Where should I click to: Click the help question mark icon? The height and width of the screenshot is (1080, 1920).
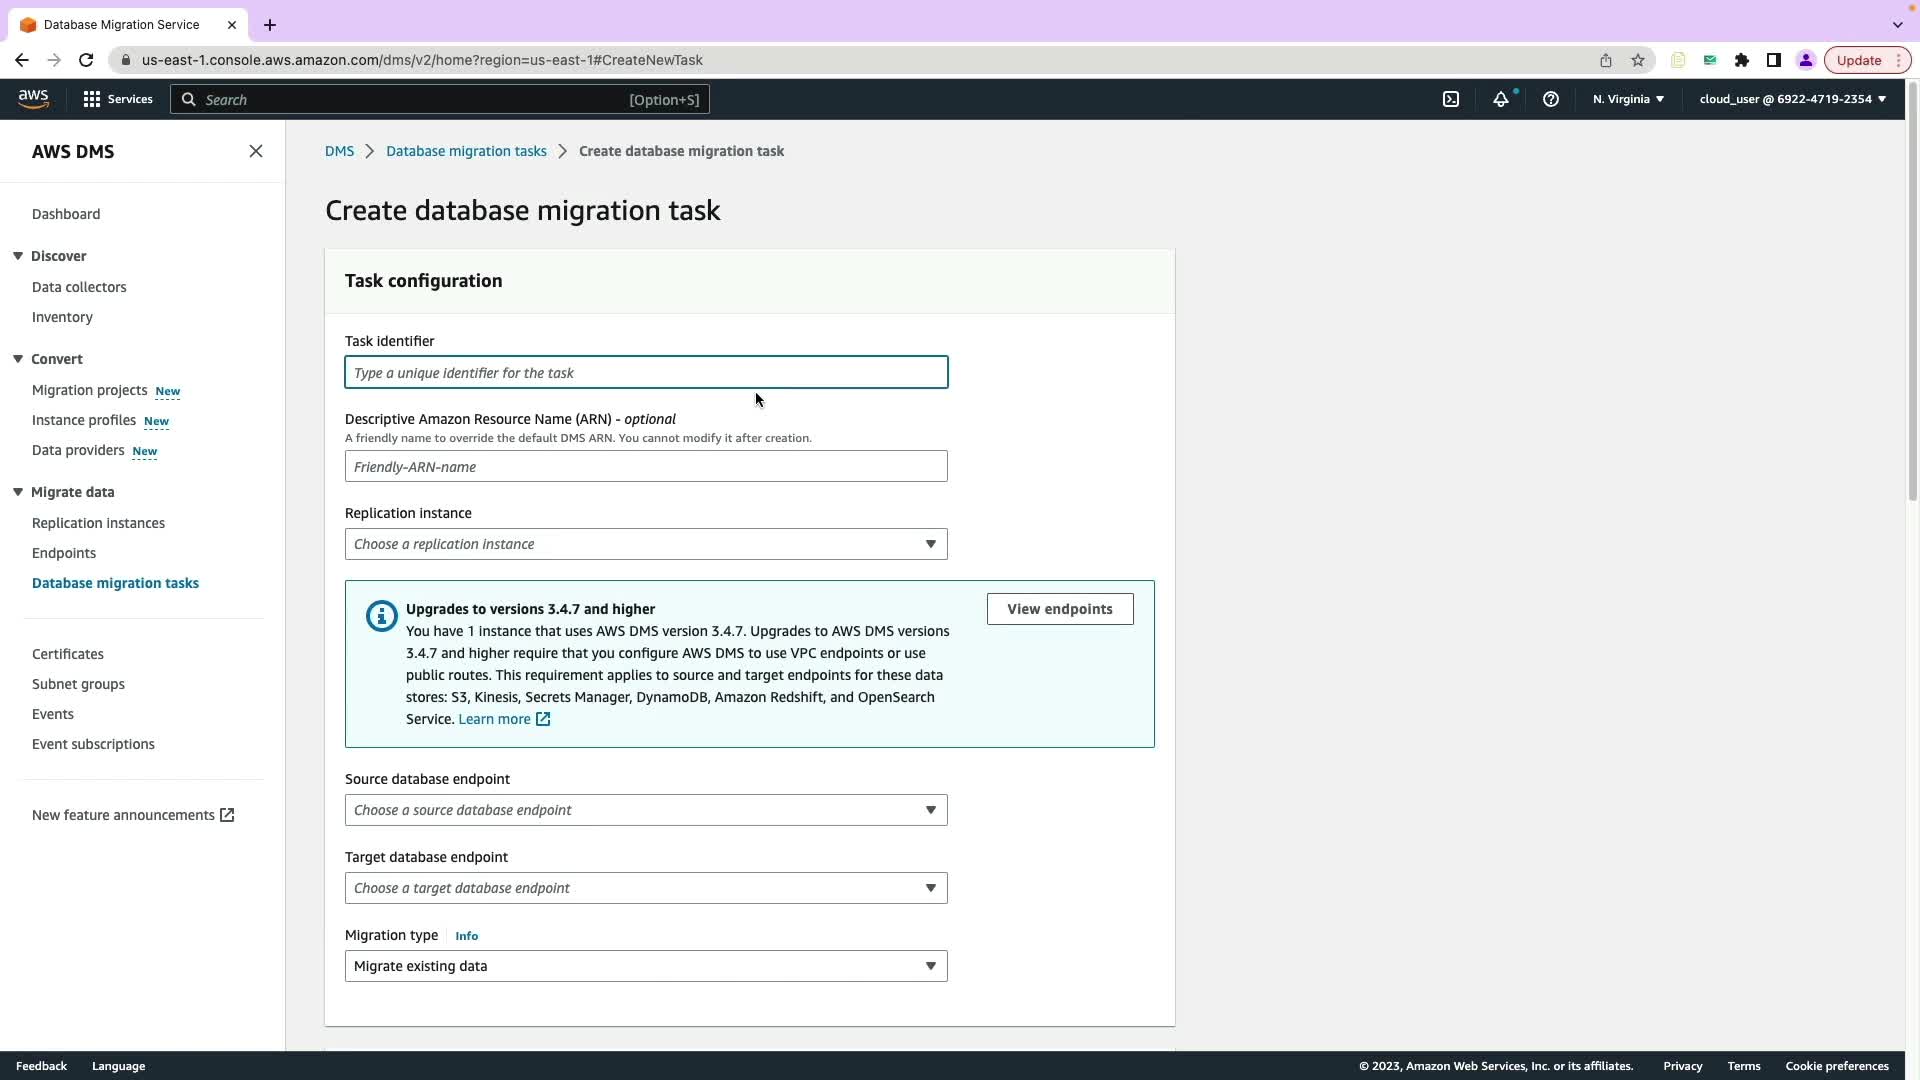(1551, 99)
